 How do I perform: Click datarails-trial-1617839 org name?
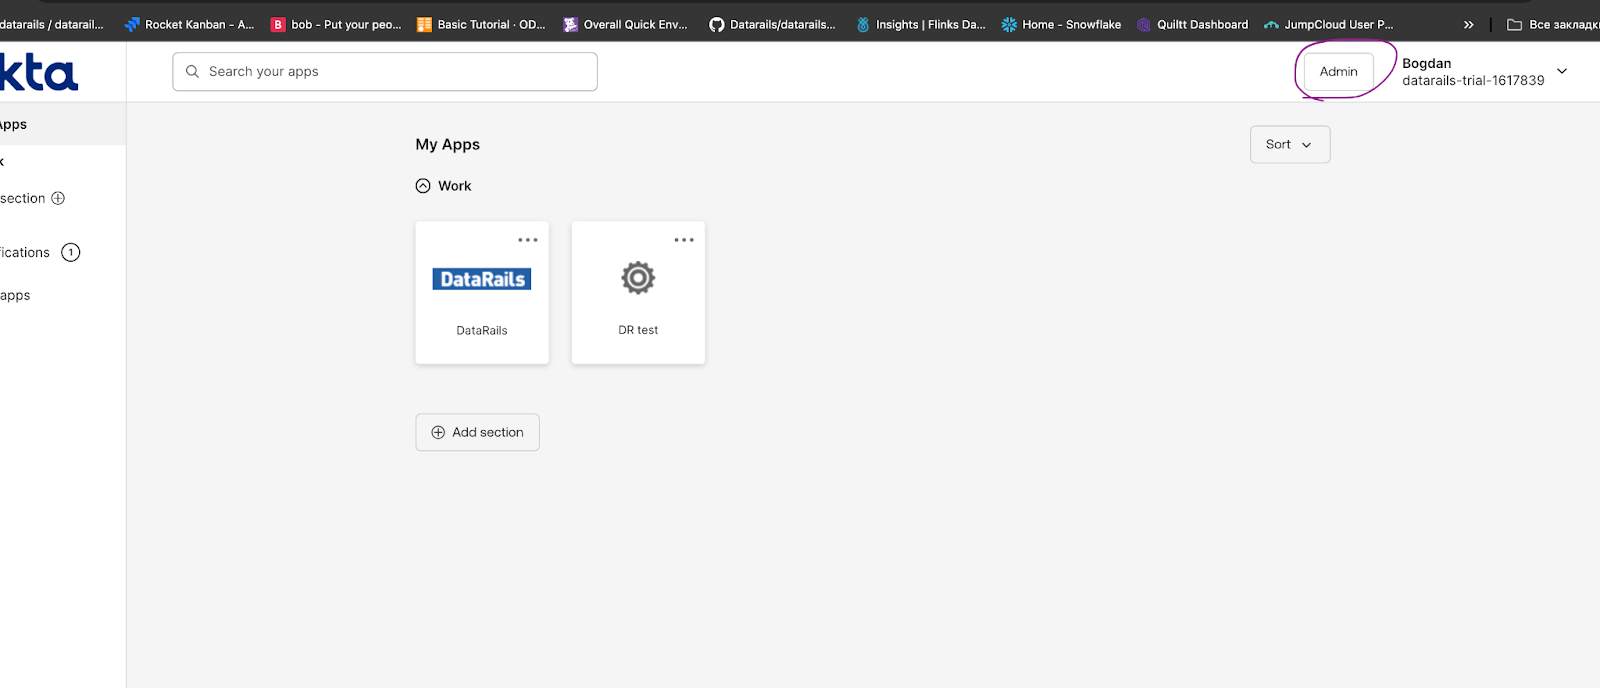1473,80
